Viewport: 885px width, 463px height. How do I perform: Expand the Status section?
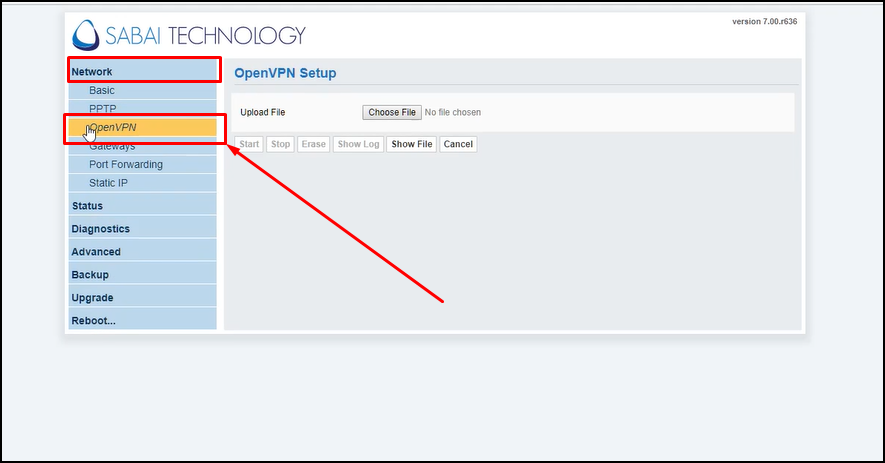(x=87, y=206)
